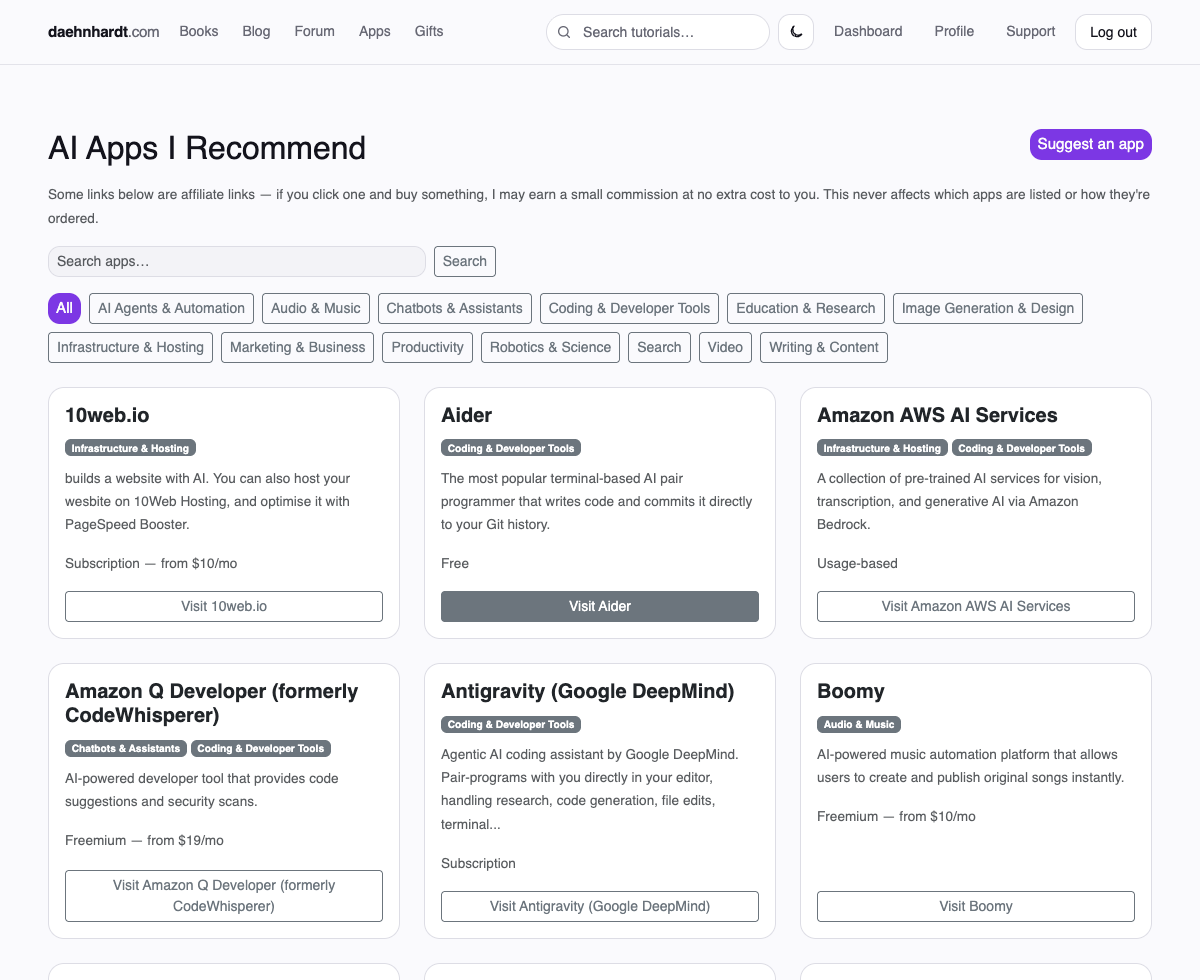Viewport: 1200px width, 980px height.
Task: Click Visit Amazon Q Developer button
Action: click(224, 896)
